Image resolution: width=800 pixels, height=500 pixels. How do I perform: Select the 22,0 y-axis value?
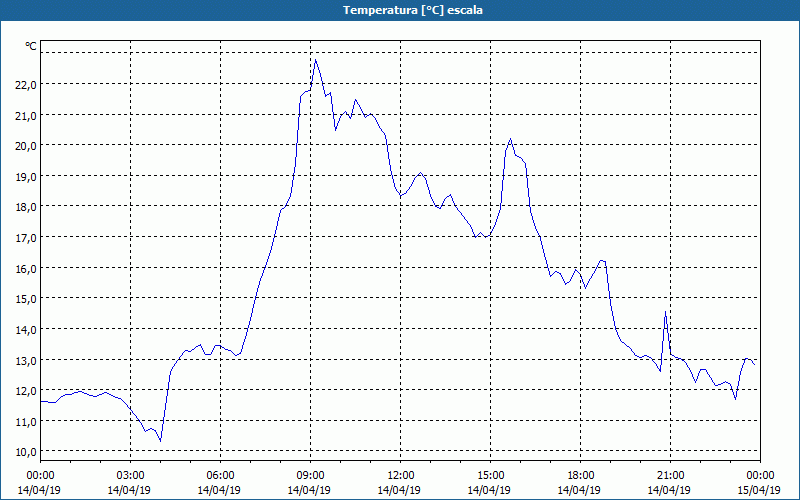pos(26,85)
